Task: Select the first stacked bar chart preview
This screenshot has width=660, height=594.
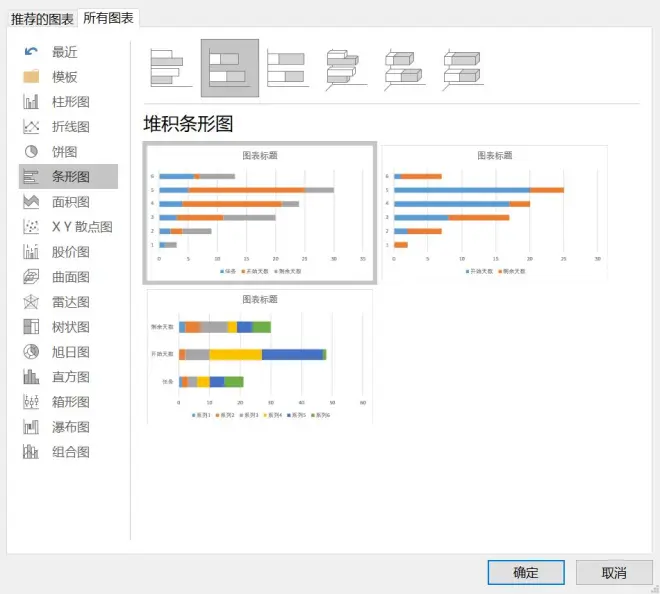Action: (x=260, y=213)
